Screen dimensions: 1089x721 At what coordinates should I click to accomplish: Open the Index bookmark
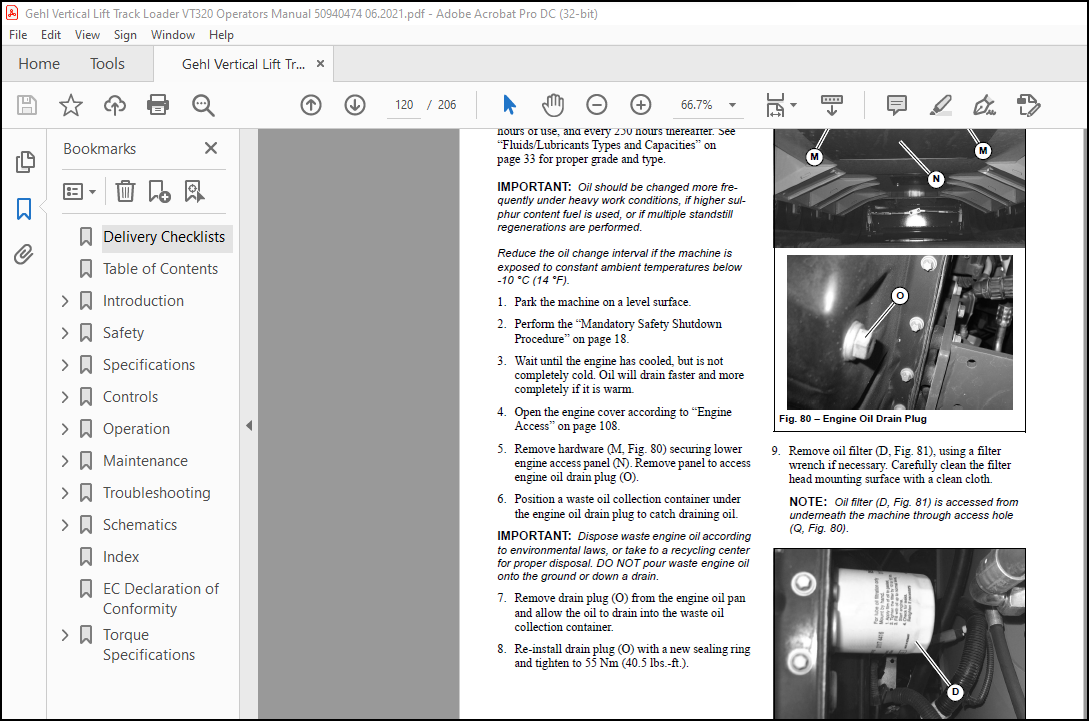121,557
